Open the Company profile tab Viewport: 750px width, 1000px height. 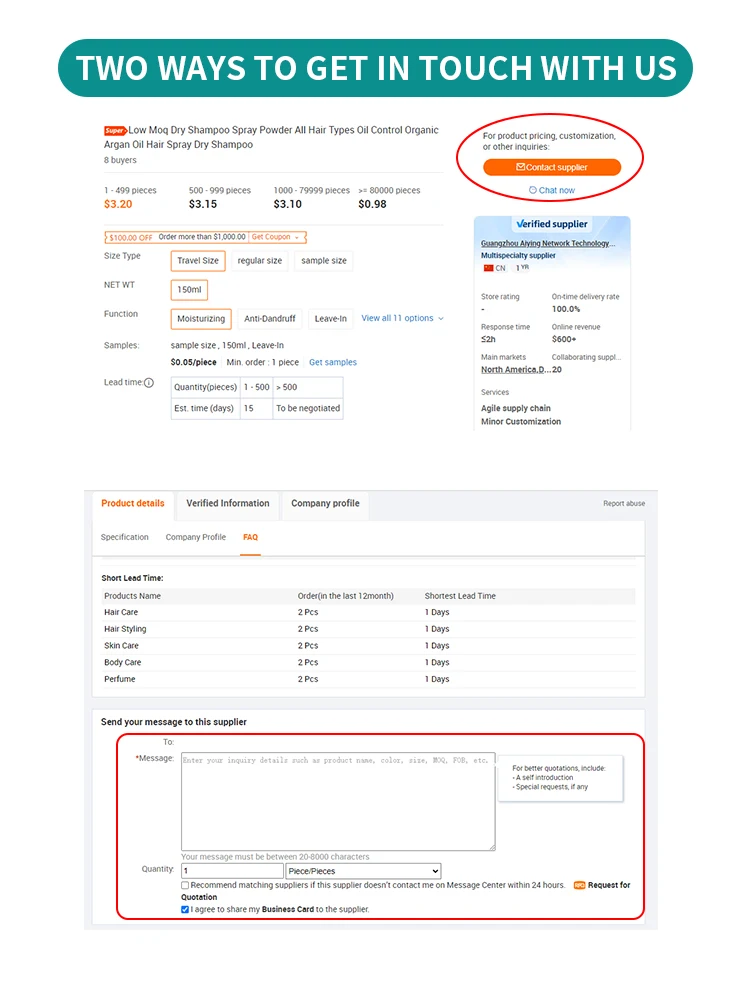click(325, 504)
